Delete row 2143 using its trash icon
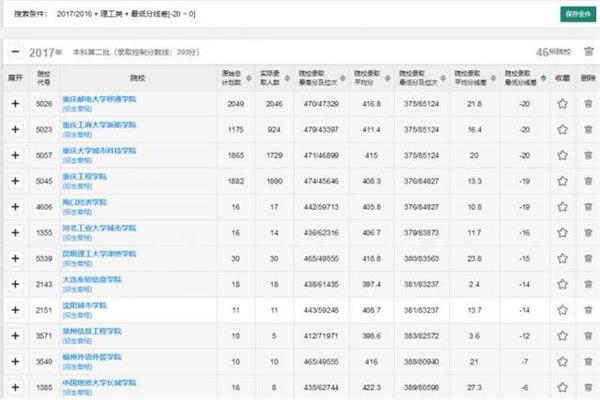600x400 pixels. 588,284
